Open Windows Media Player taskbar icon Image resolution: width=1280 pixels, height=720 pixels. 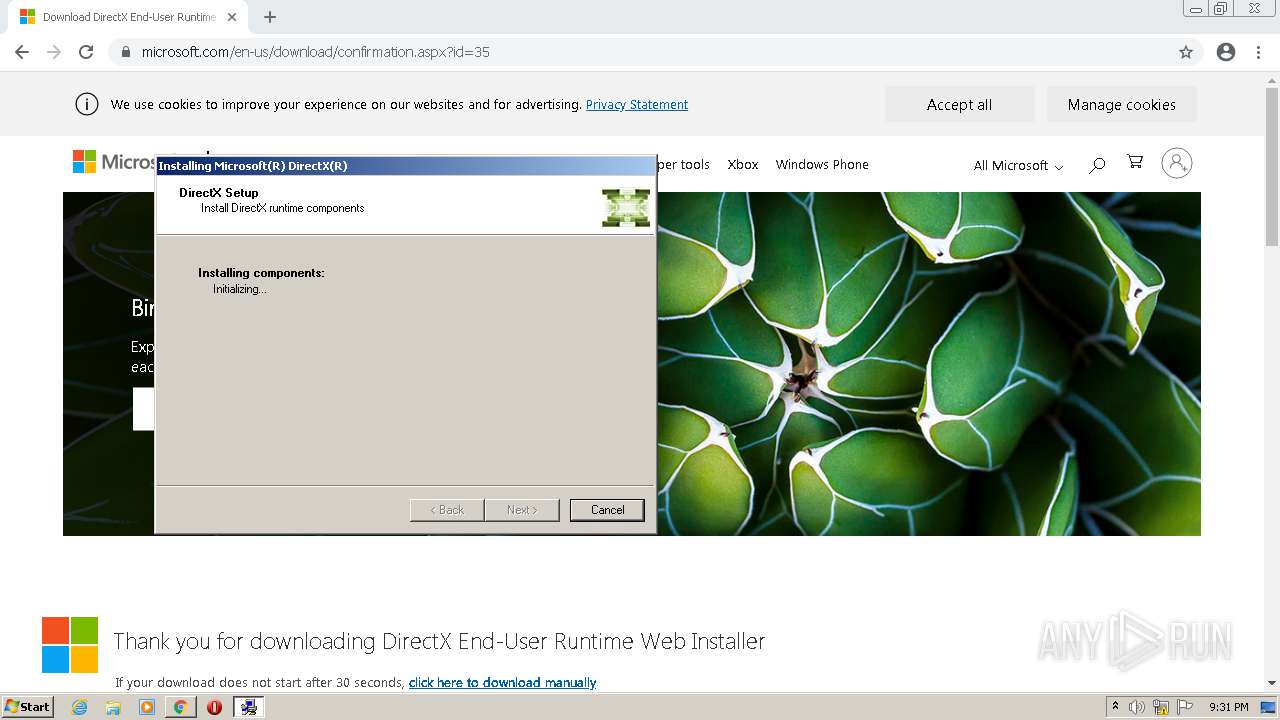click(147, 707)
